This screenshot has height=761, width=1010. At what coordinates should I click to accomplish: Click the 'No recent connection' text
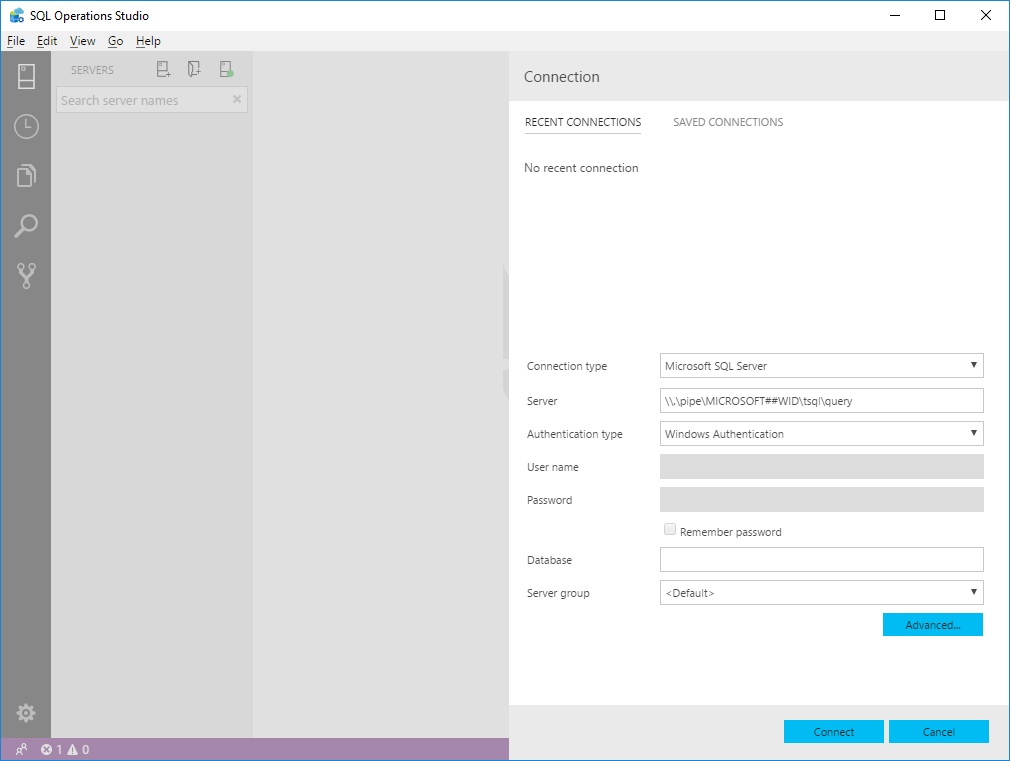[x=581, y=168]
